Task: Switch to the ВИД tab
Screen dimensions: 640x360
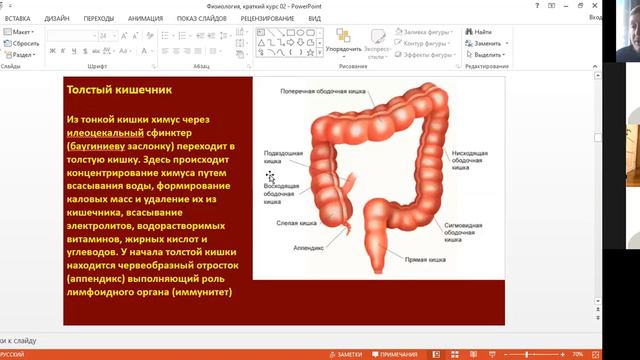Action: (x=315, y=18)
